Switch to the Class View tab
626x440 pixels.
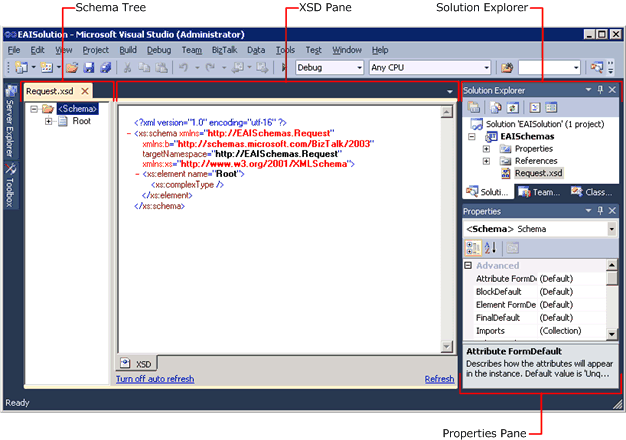click(592, 192)
